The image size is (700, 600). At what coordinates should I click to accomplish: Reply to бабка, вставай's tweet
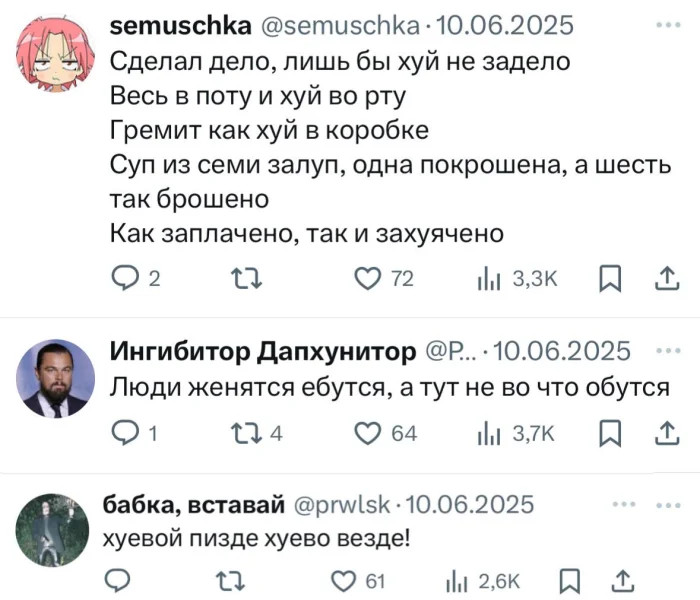tap(119, 578)
